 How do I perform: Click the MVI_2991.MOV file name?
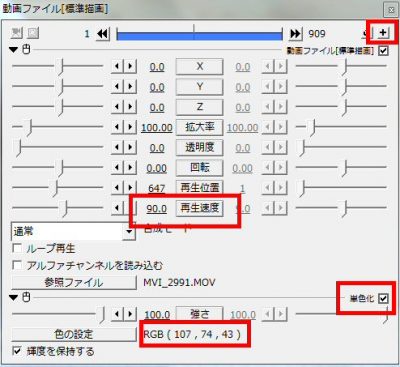(x=179, y=283)
